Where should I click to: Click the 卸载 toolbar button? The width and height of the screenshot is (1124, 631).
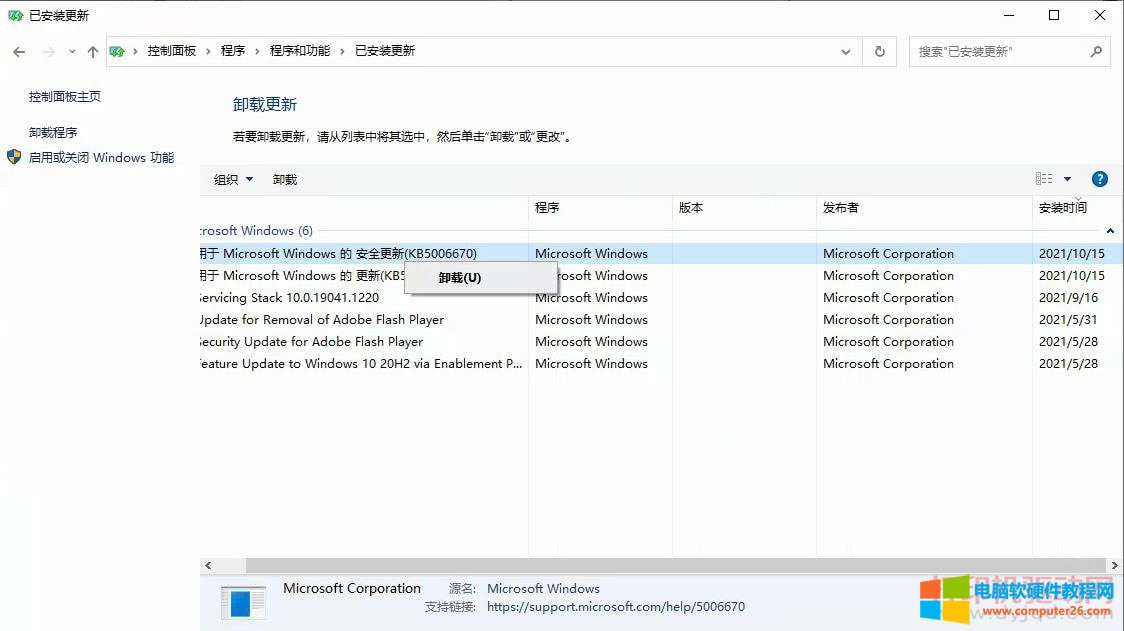tap(285, 179)
